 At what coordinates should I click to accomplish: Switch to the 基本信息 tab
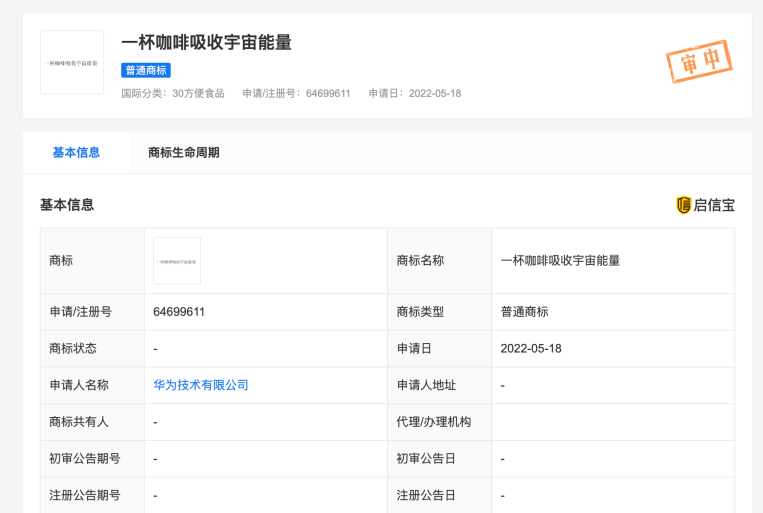[76, 153]
